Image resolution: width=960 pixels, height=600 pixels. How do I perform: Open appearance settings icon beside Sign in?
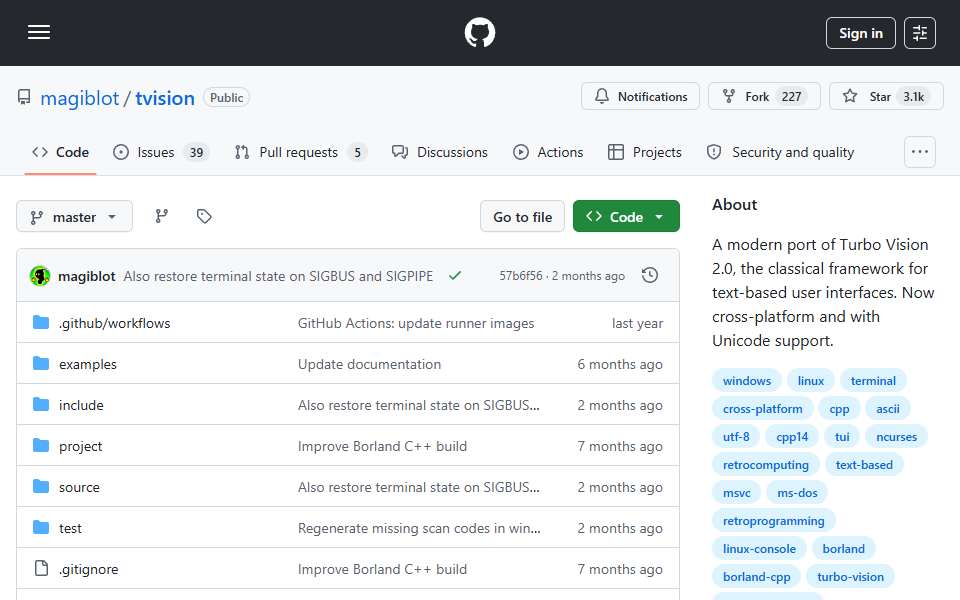[x=920, y=33]
